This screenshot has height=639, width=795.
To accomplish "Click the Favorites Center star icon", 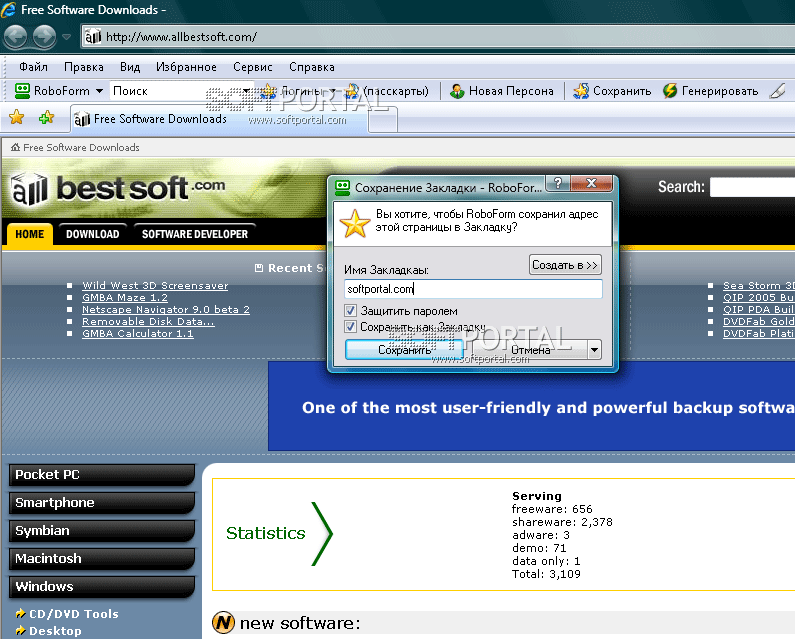I will click(17, 117).
